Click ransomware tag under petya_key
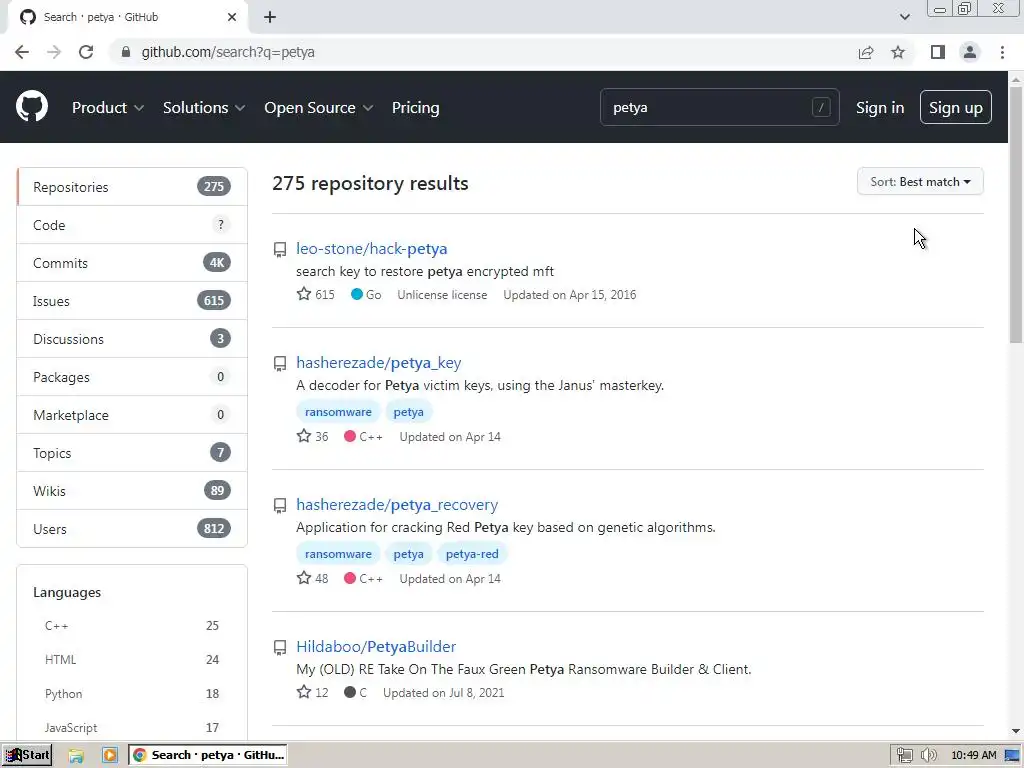Image resolution: width=1024 pixels, height=768 pixels. pyautogui.click(x=338, y=412)
